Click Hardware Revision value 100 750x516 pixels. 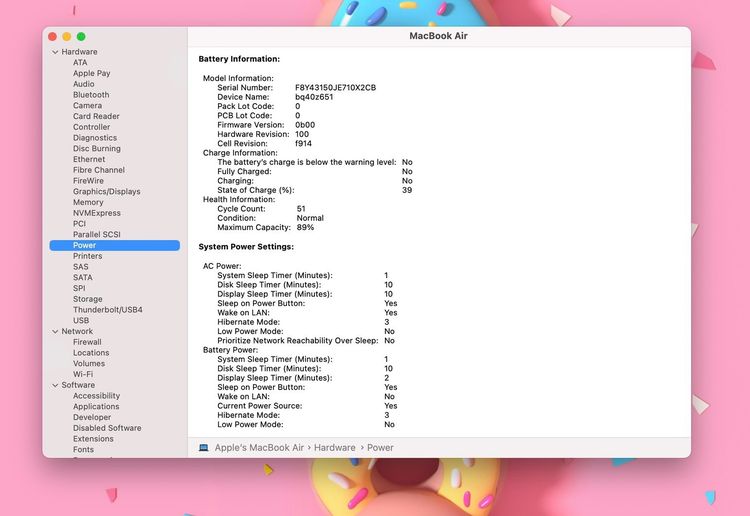[x=302, y=134]
